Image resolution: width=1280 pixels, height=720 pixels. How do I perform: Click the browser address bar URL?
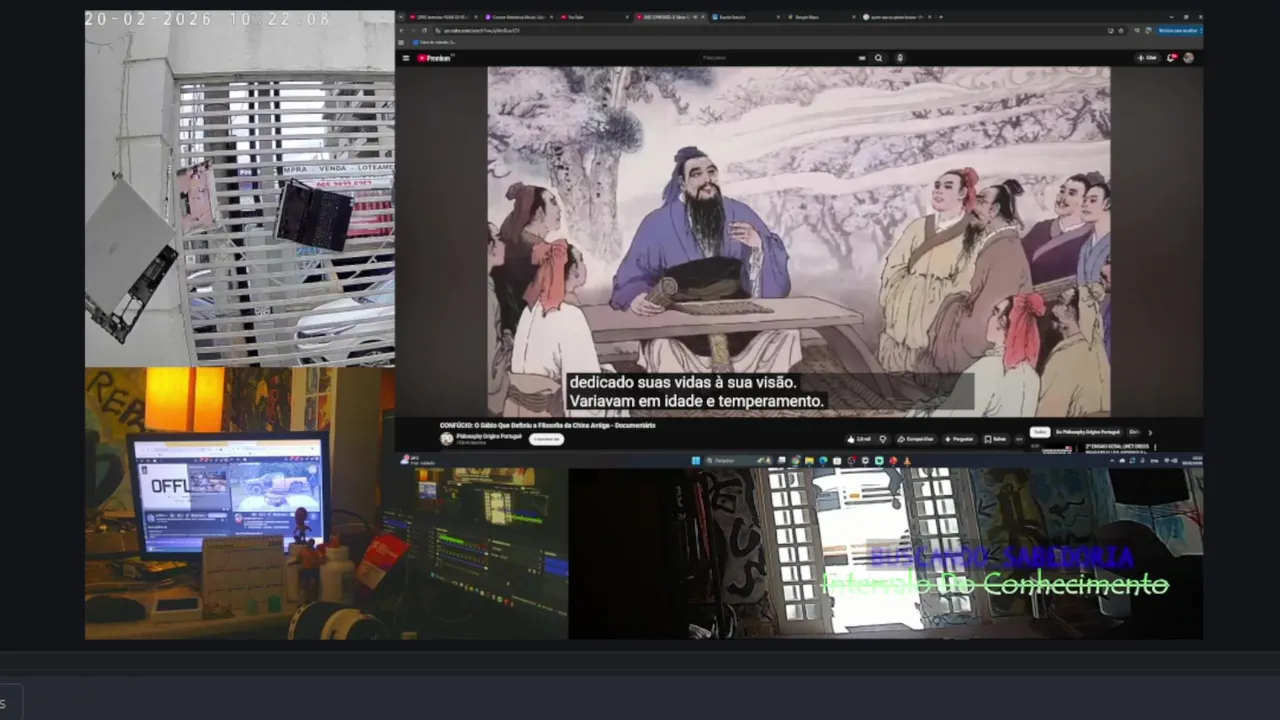pos(480,31)
